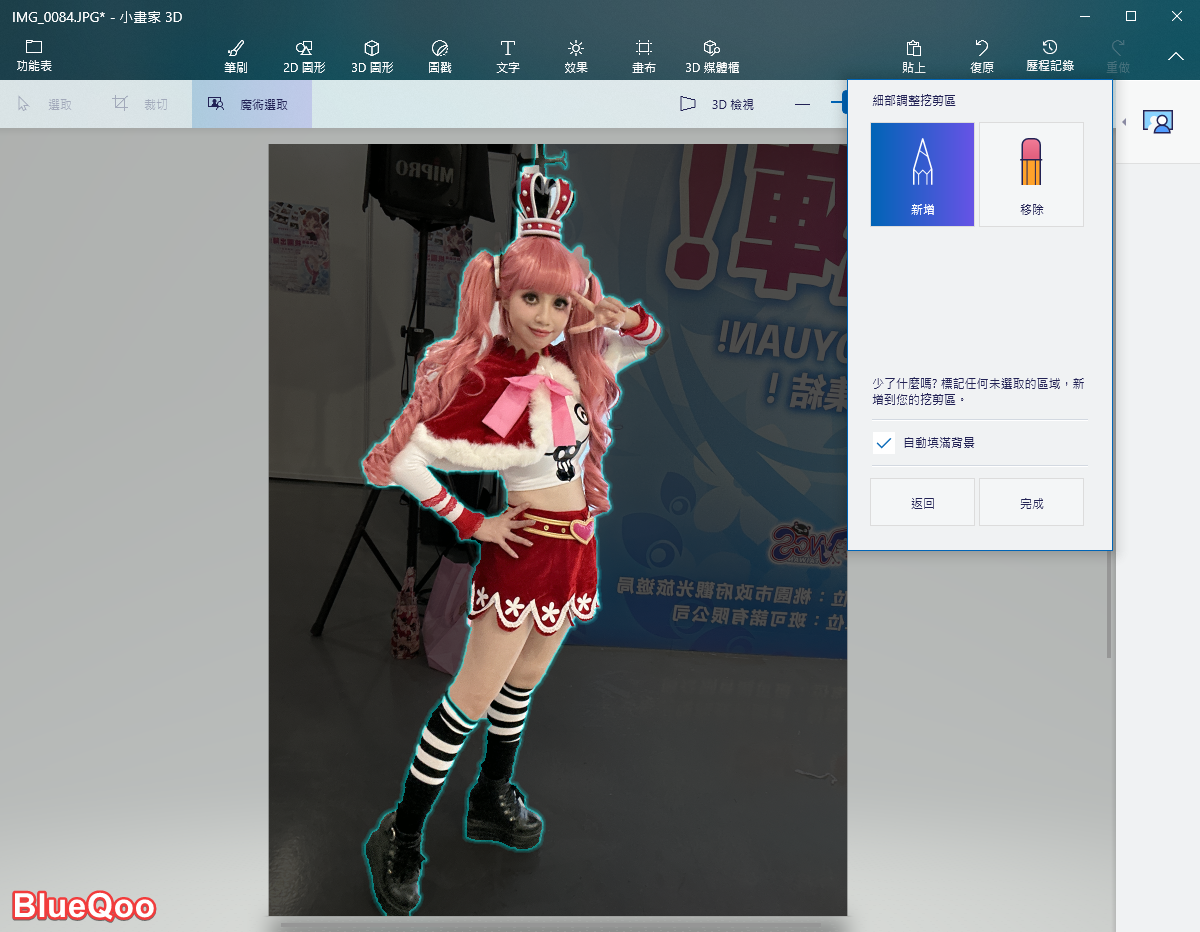This screenshot has height=932, width=1200.
Task: Open the 3D 媒體櫃 library
Action: (x=712, y=56)
